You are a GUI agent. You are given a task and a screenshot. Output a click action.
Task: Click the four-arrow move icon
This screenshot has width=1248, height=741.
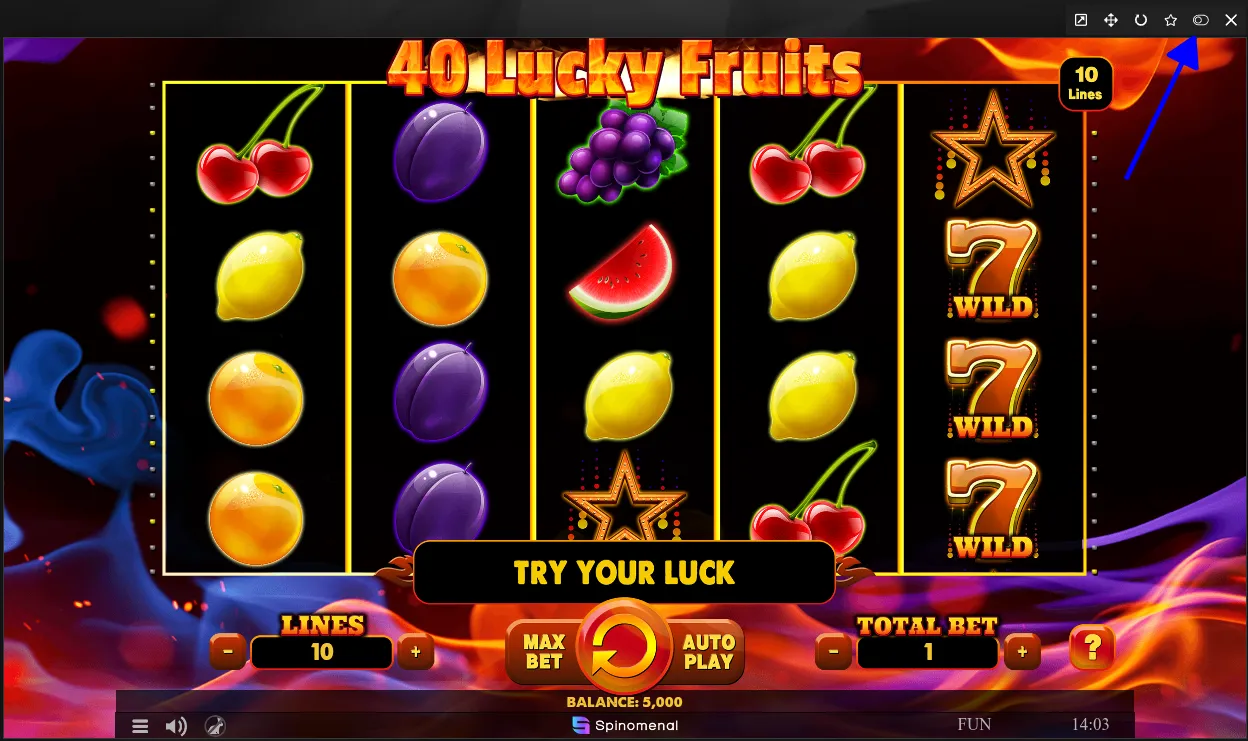click(1111, 20)
